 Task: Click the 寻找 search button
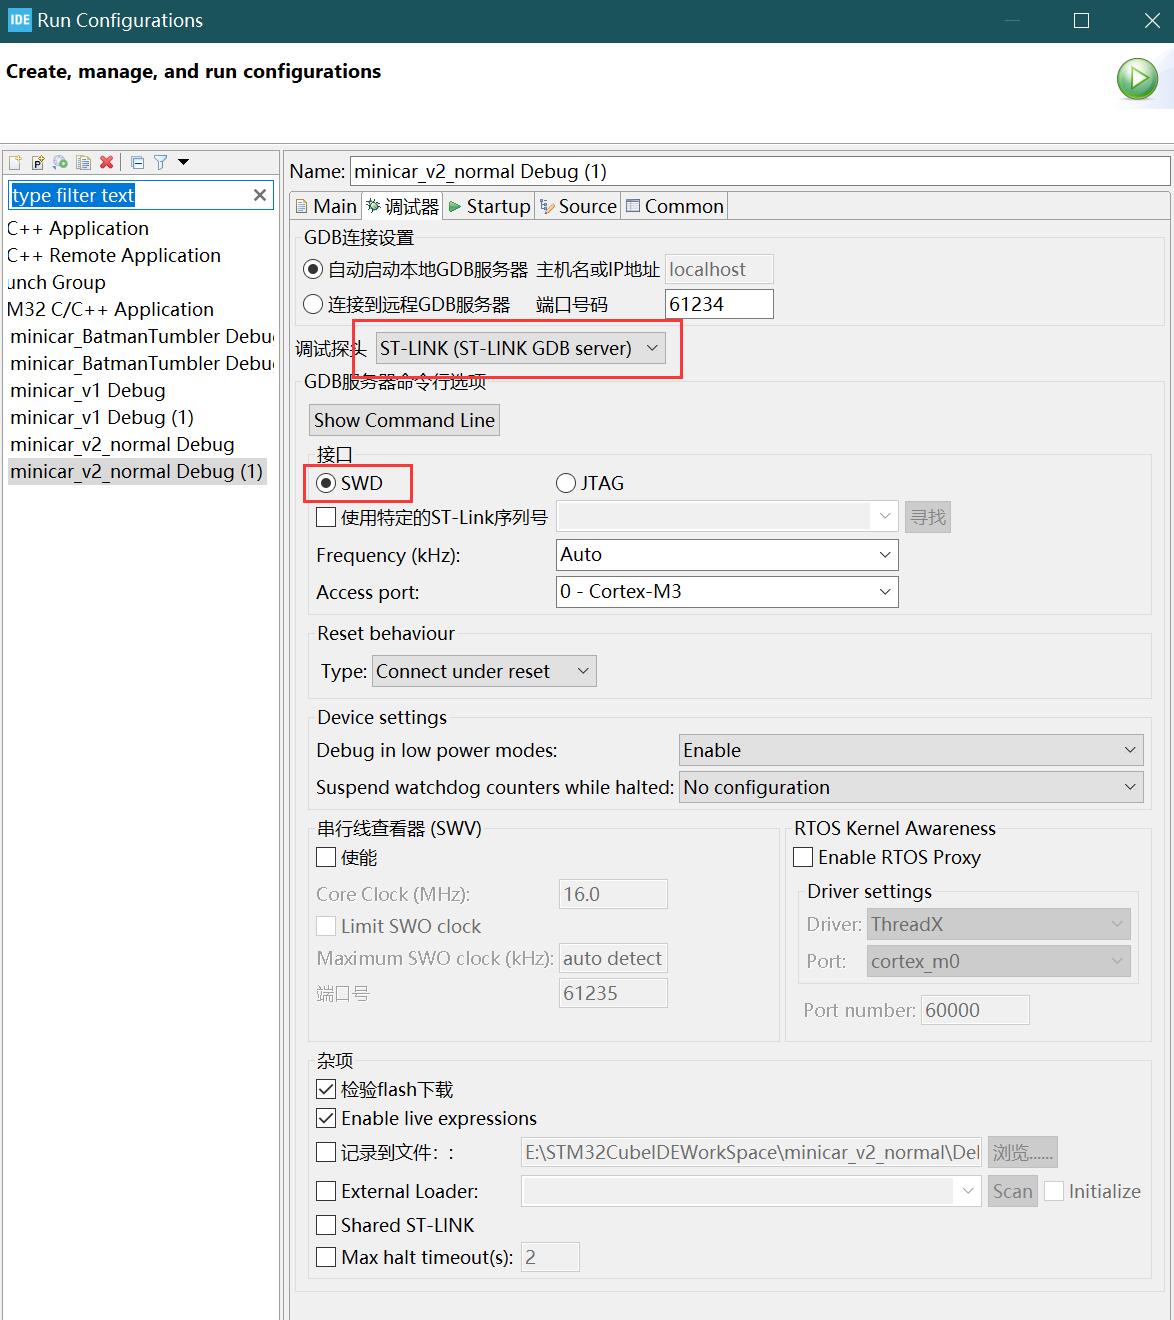pos(927,517)
